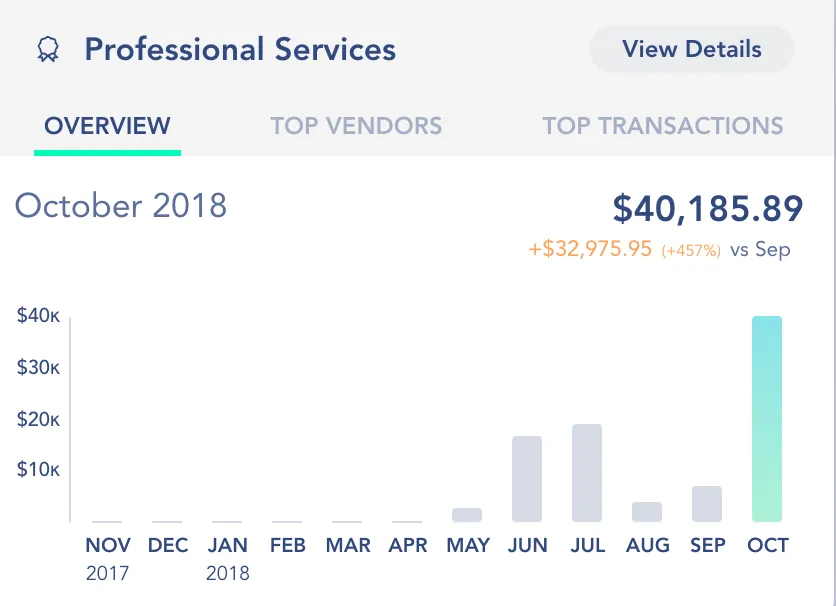The height and width of the screenshot is (606, 836).
Task: Select the September bar
Action: pyautogui.click(x=707, y=504)
